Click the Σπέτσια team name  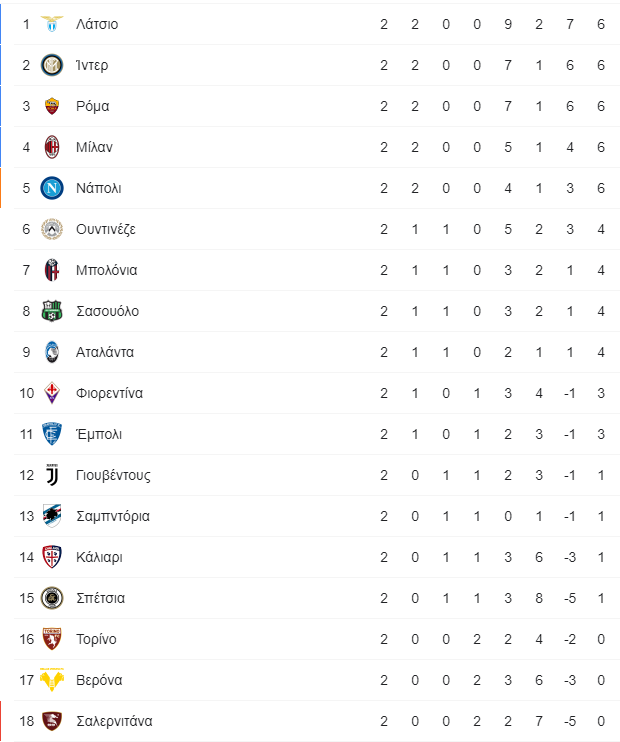[100, 598]
